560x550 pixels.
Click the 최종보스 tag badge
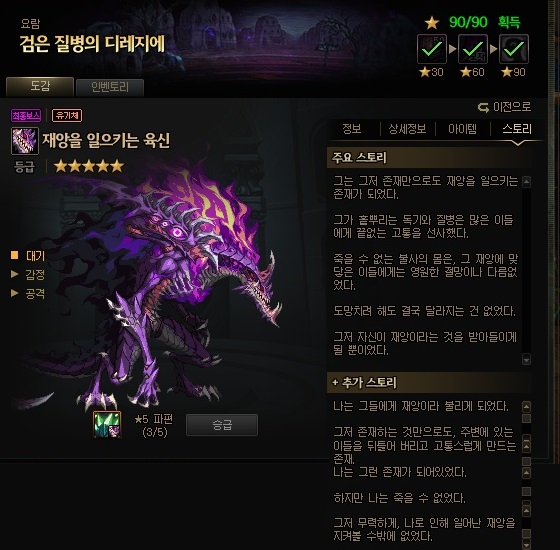coord(26,115)
